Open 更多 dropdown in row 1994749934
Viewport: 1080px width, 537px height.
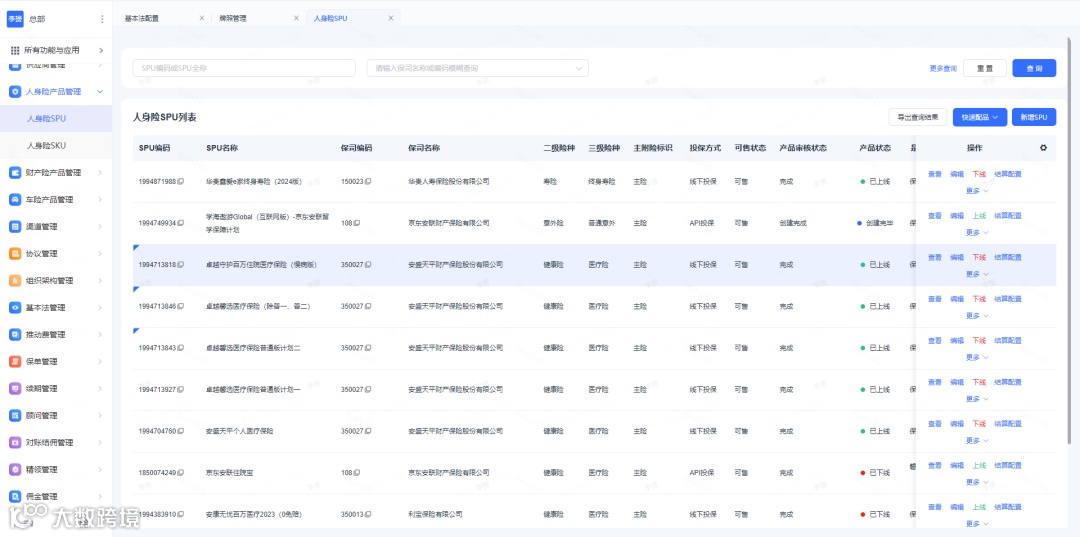tap(977, 233)
